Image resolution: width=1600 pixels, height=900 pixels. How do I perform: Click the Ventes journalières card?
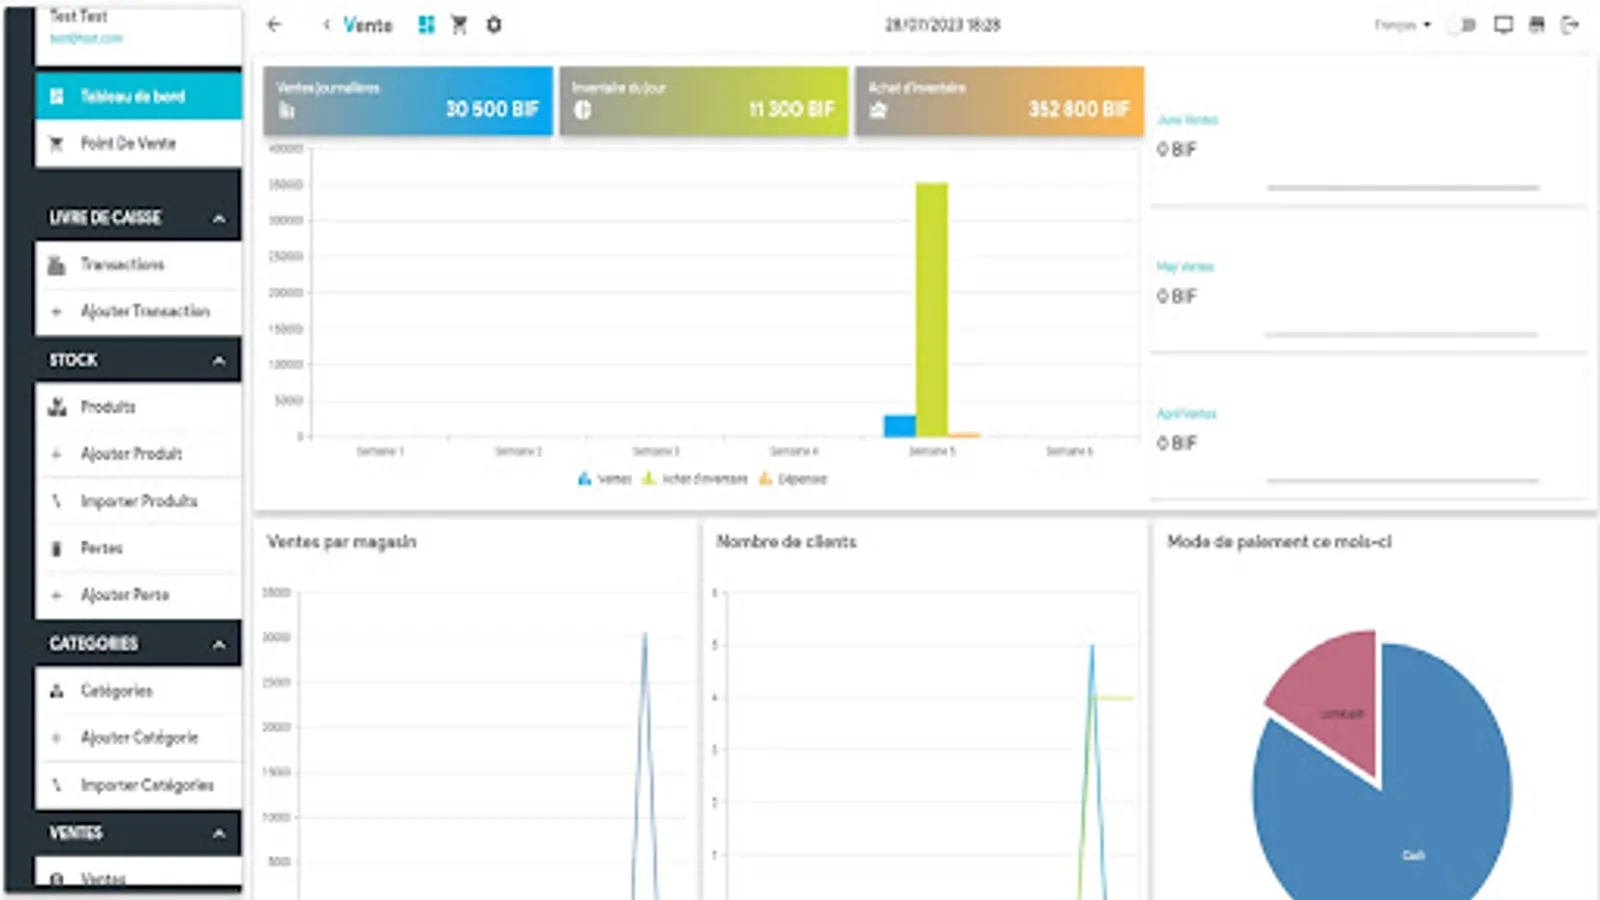[x=408, y=101]
